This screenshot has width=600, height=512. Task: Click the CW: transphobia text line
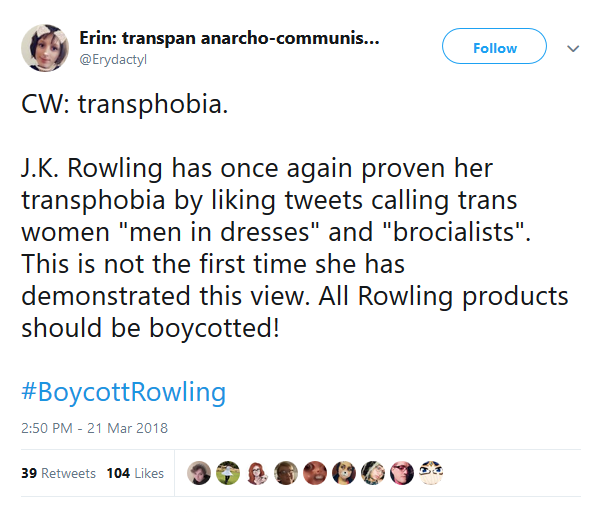pos(125,104)
